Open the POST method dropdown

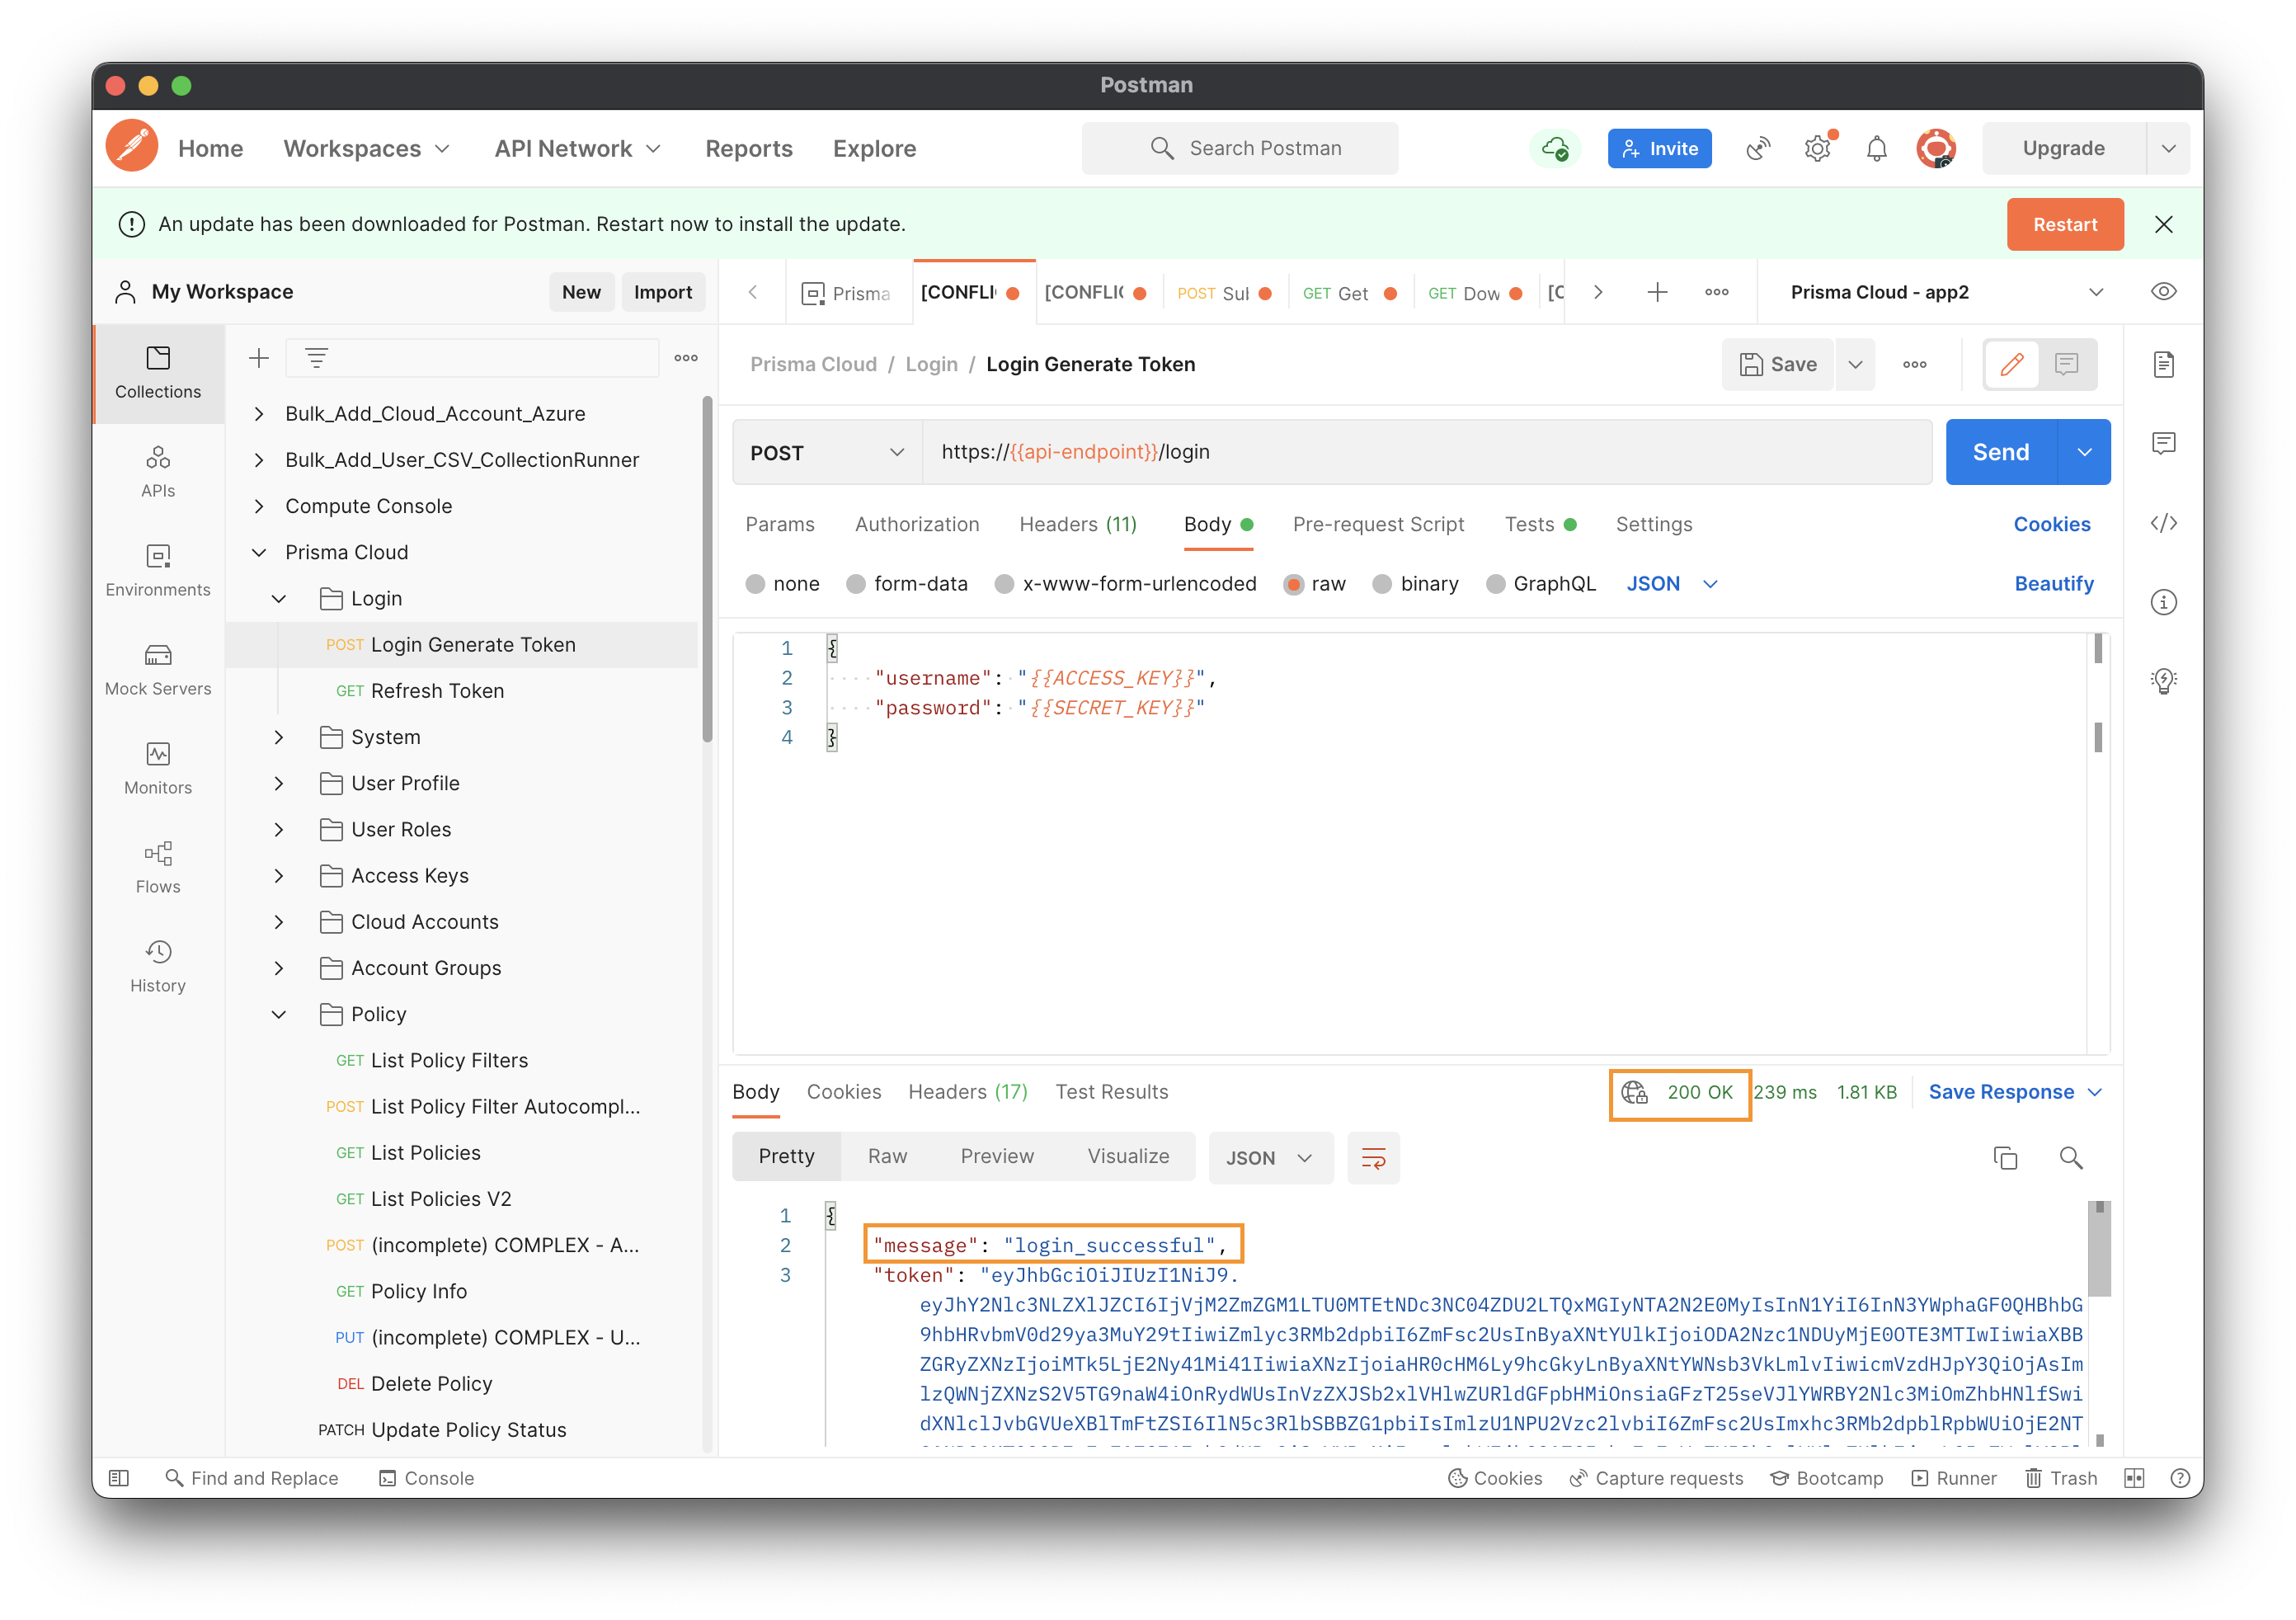click(827, 453)
